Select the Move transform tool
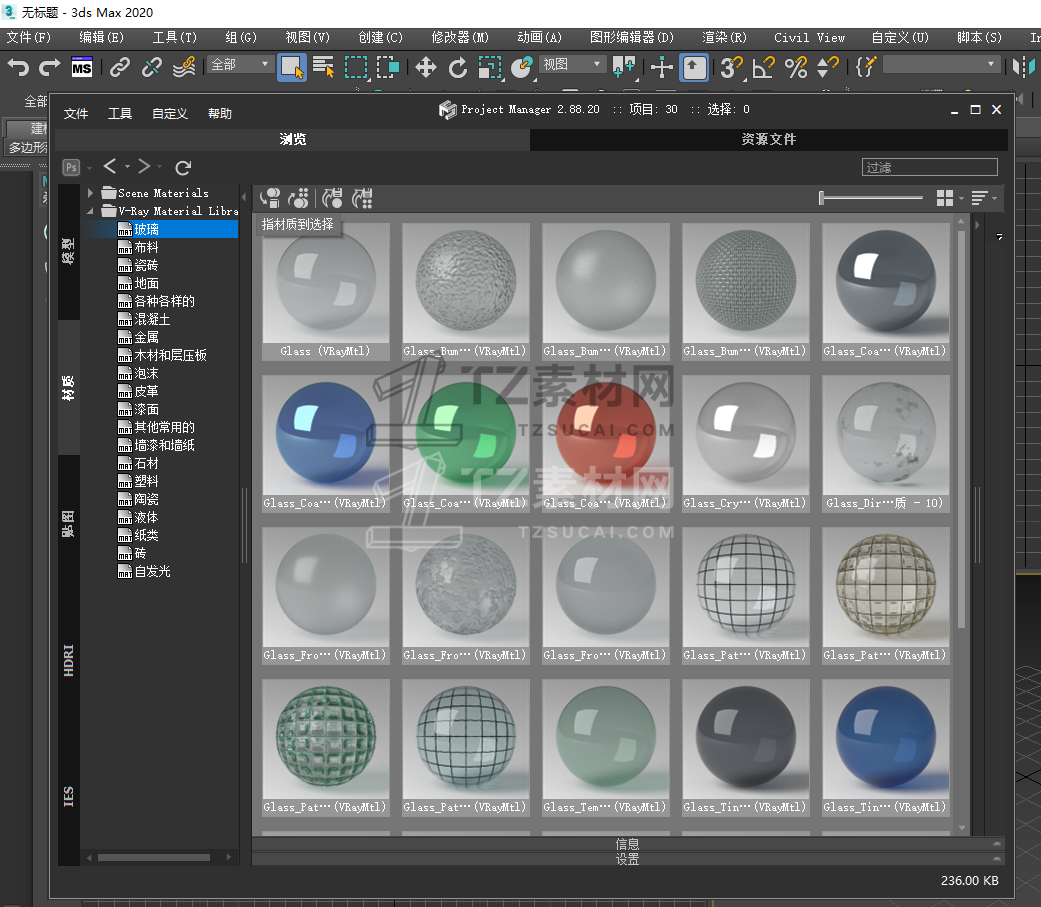The width and height of the screenshot is (1041, 907). (426, 68)
